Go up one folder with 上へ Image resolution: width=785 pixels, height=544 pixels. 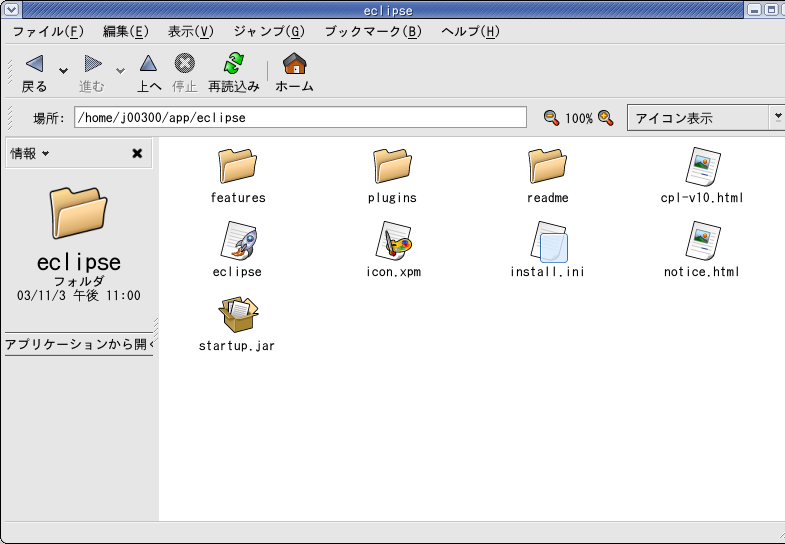click(148, 64)
